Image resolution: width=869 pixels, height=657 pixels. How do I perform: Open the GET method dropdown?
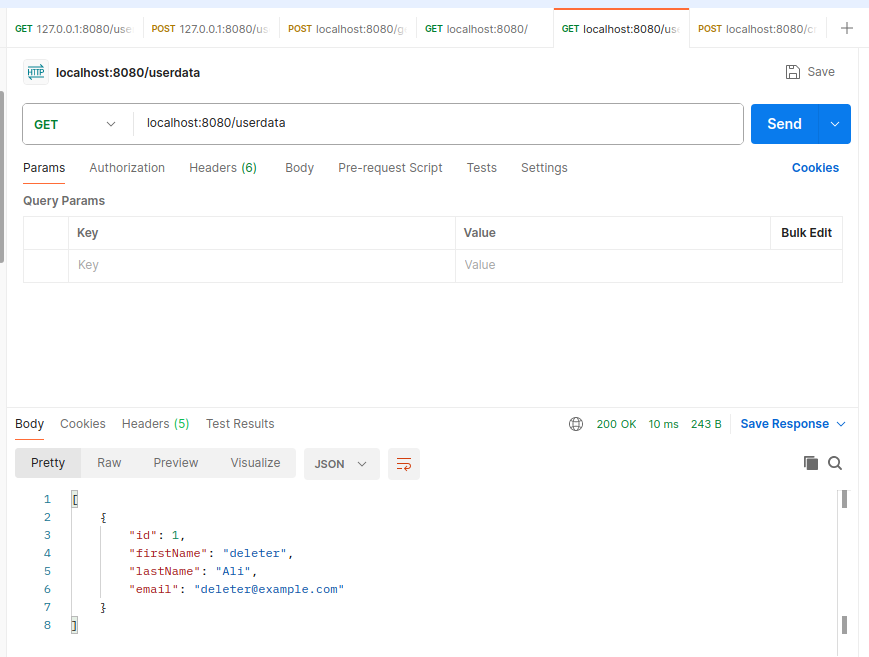point(75,123)
